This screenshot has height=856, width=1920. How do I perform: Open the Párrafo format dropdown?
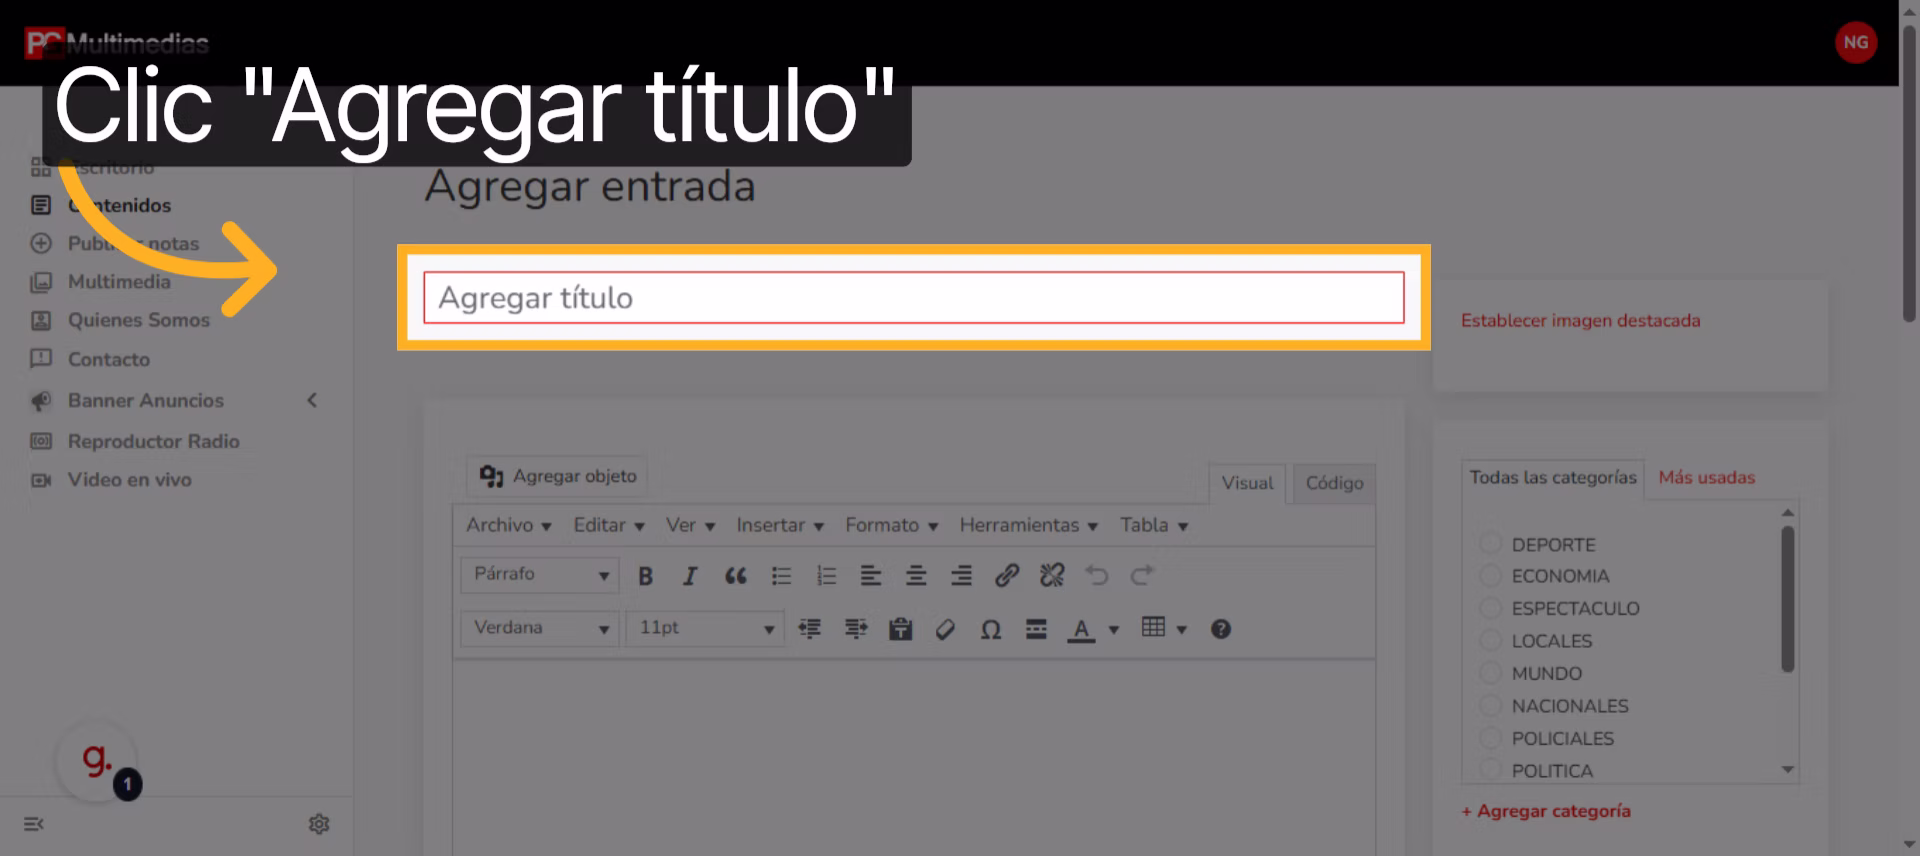(x=540, y=575)
